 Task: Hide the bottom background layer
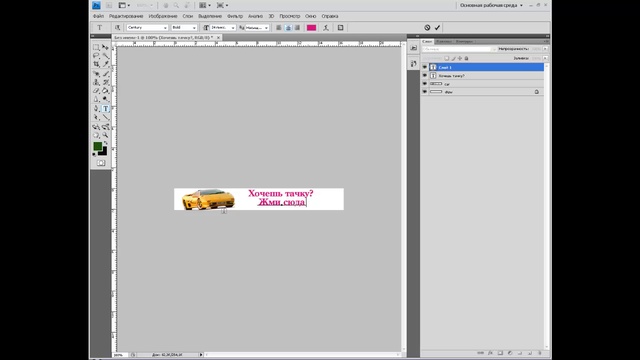(424, 92)
